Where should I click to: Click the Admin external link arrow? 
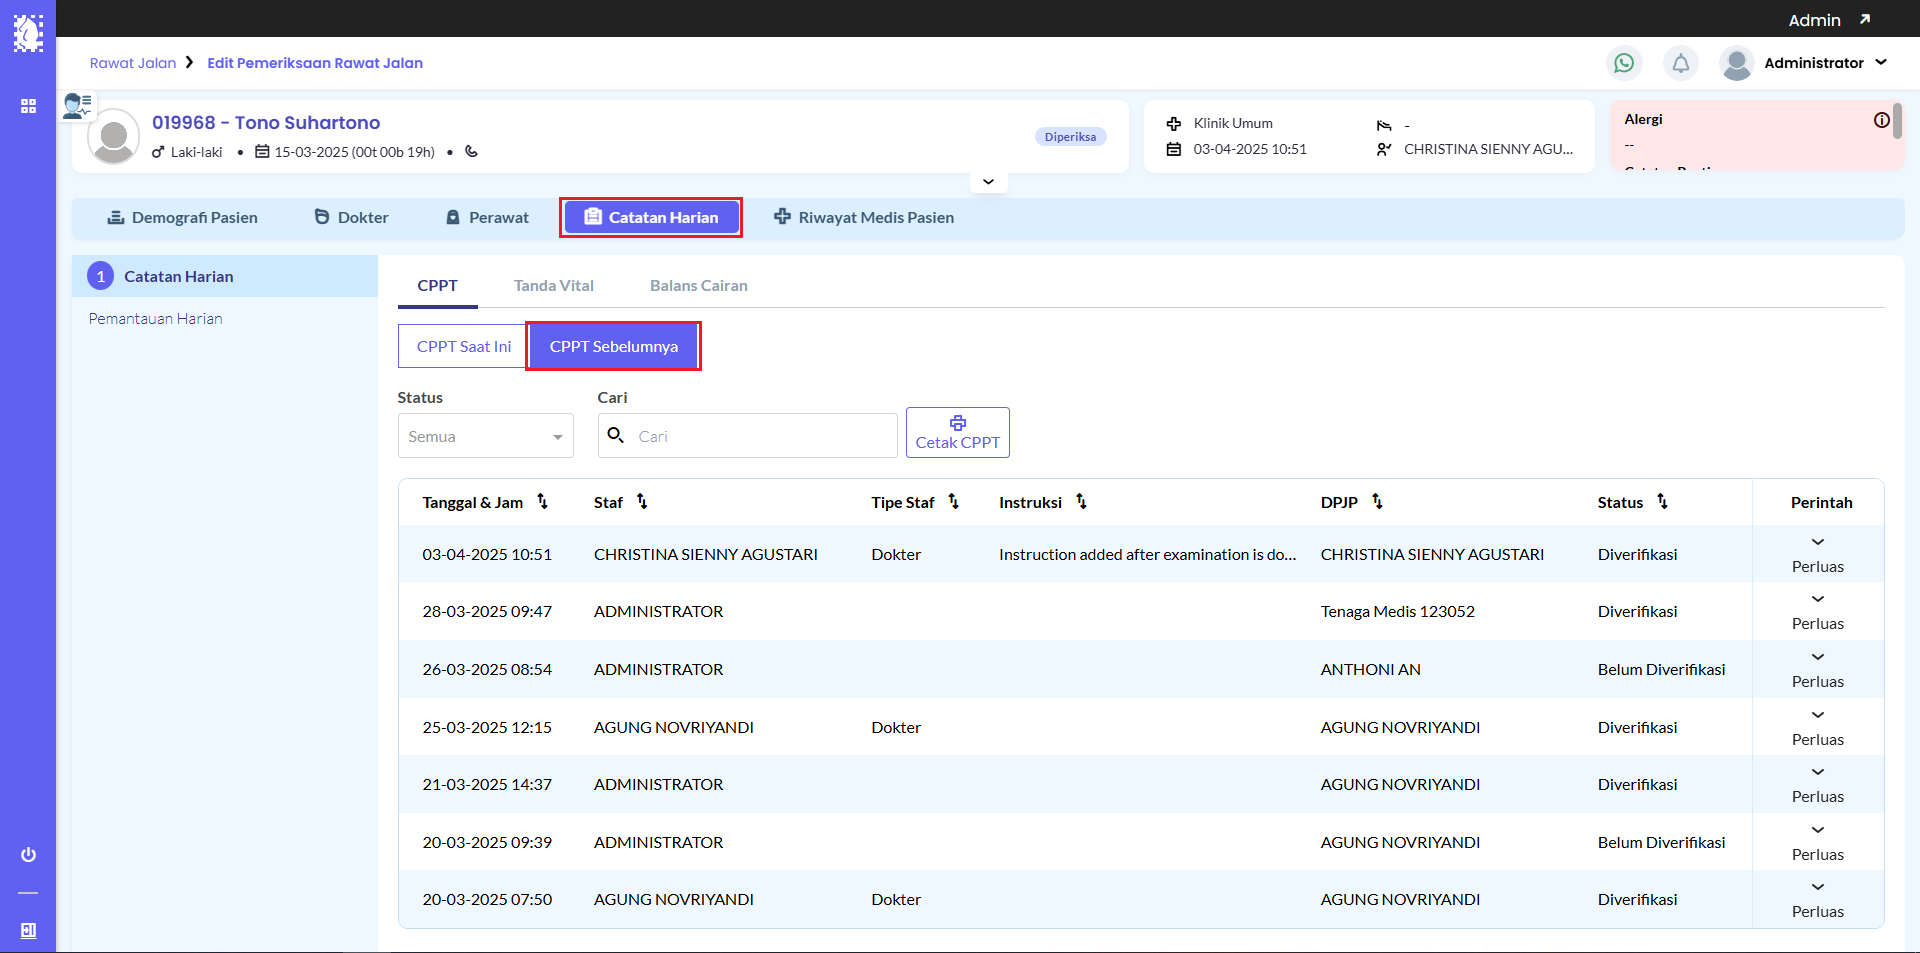[x=1865, y=19]
